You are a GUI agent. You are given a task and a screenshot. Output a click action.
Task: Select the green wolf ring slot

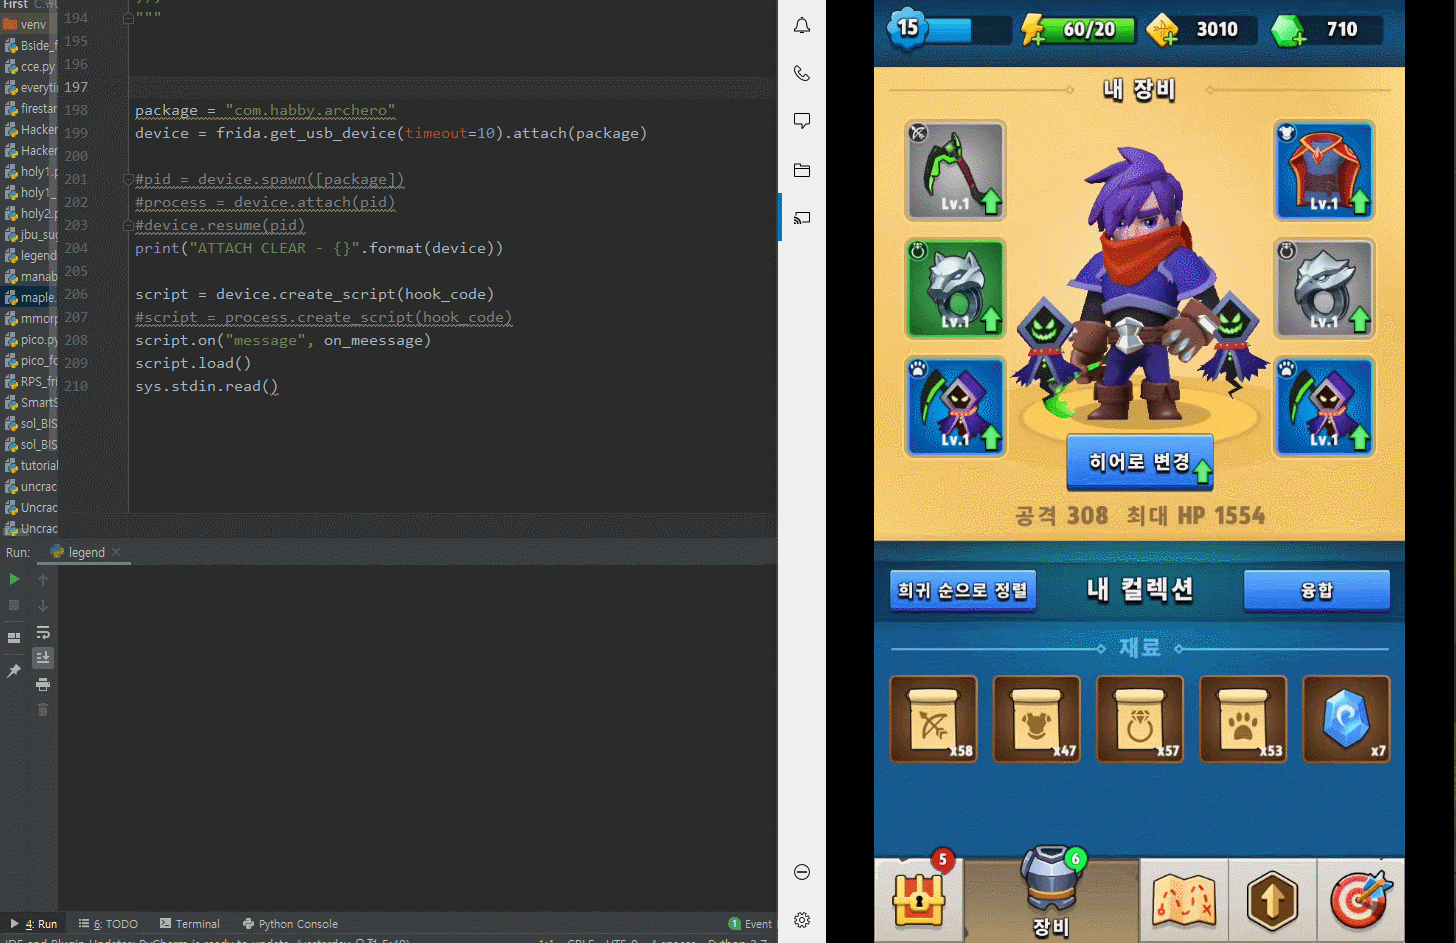[x=955, y=288]
